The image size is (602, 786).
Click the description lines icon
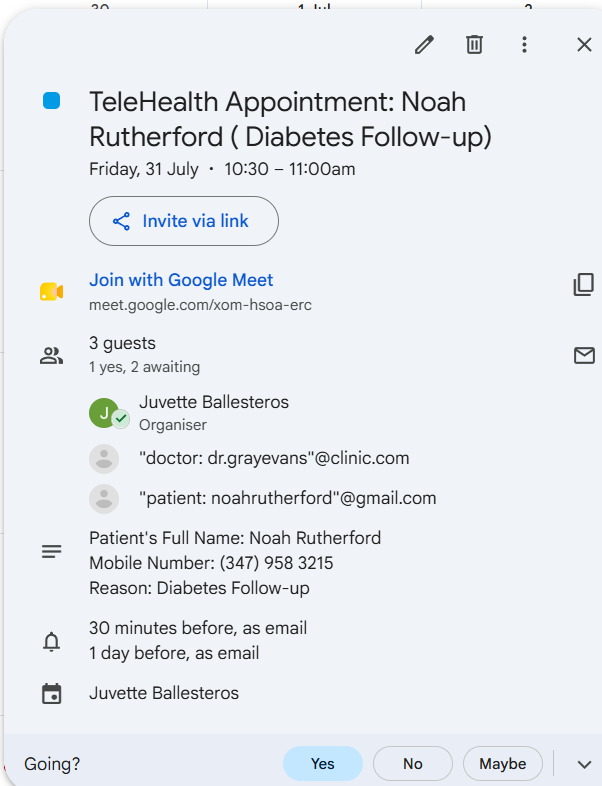51,551
